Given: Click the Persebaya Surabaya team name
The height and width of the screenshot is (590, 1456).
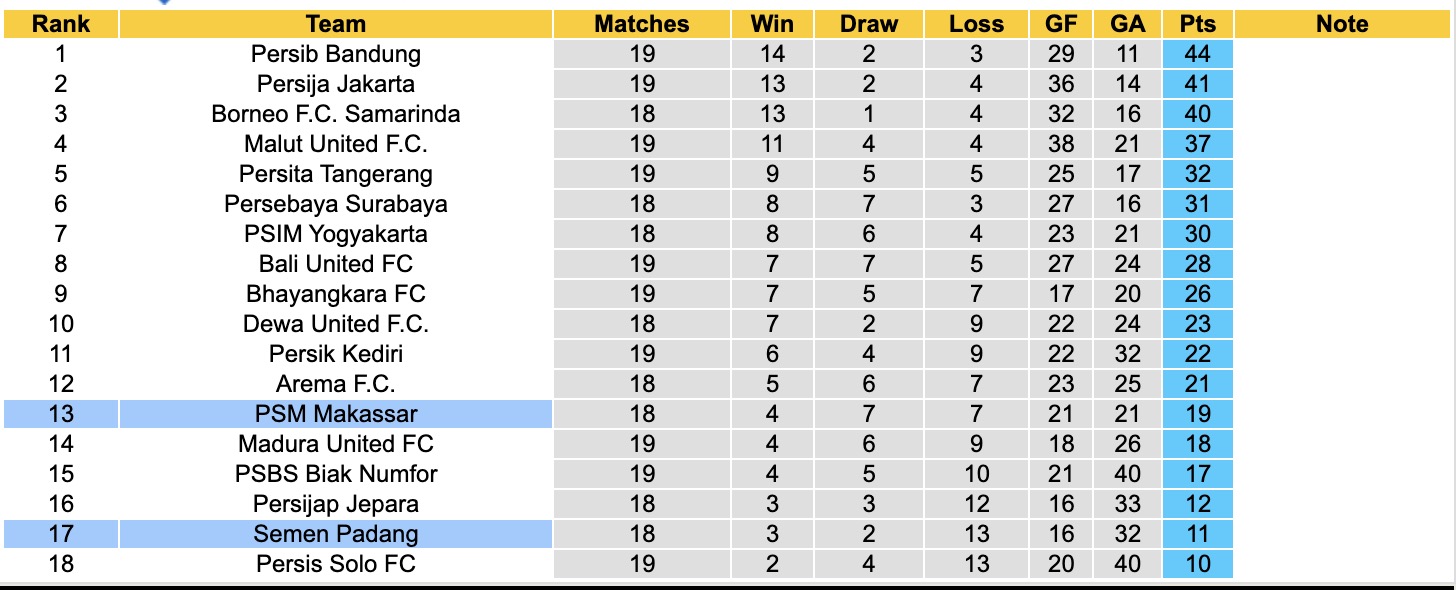Looking at the screenshot, I should point(336,204).
